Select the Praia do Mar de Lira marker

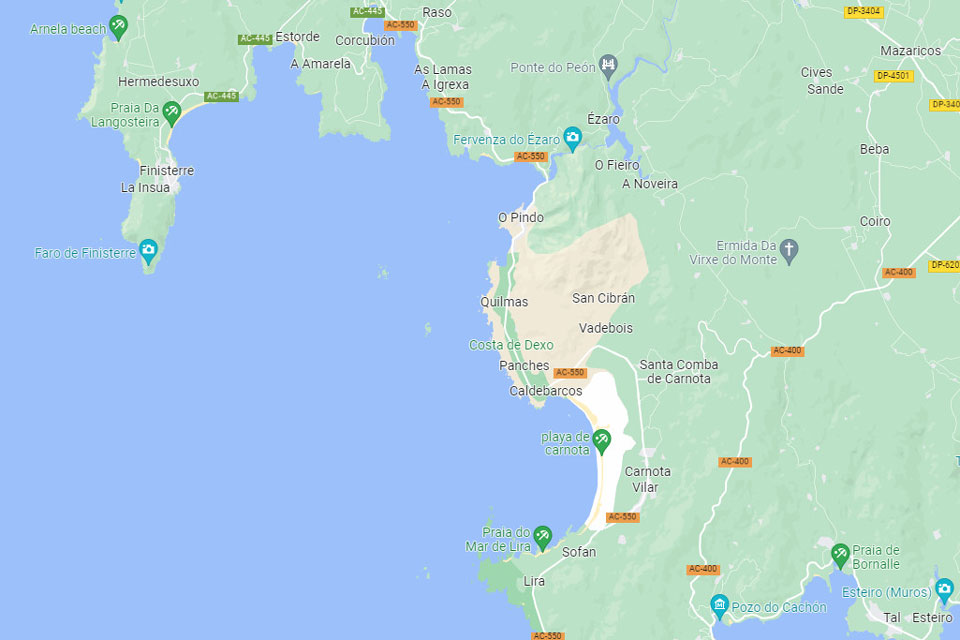point(542,537)
